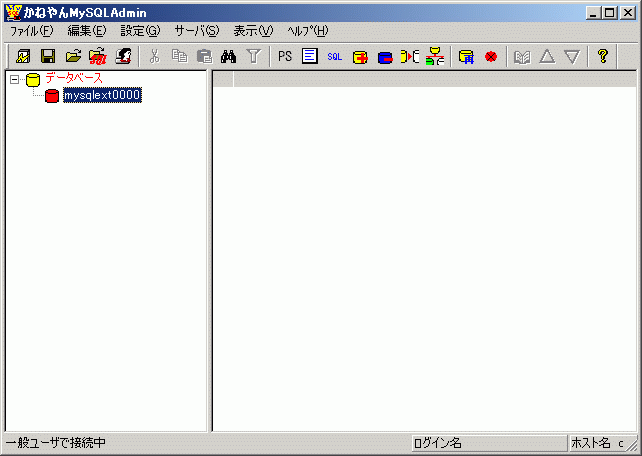
Task: Click the blue SQL toolbar icon
Action: pyautogui.click(x=335, y=56)
